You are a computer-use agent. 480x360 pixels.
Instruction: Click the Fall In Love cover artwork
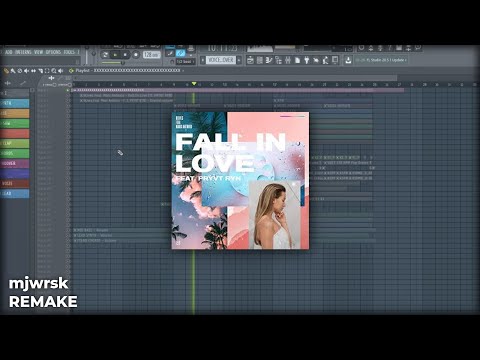240,181
